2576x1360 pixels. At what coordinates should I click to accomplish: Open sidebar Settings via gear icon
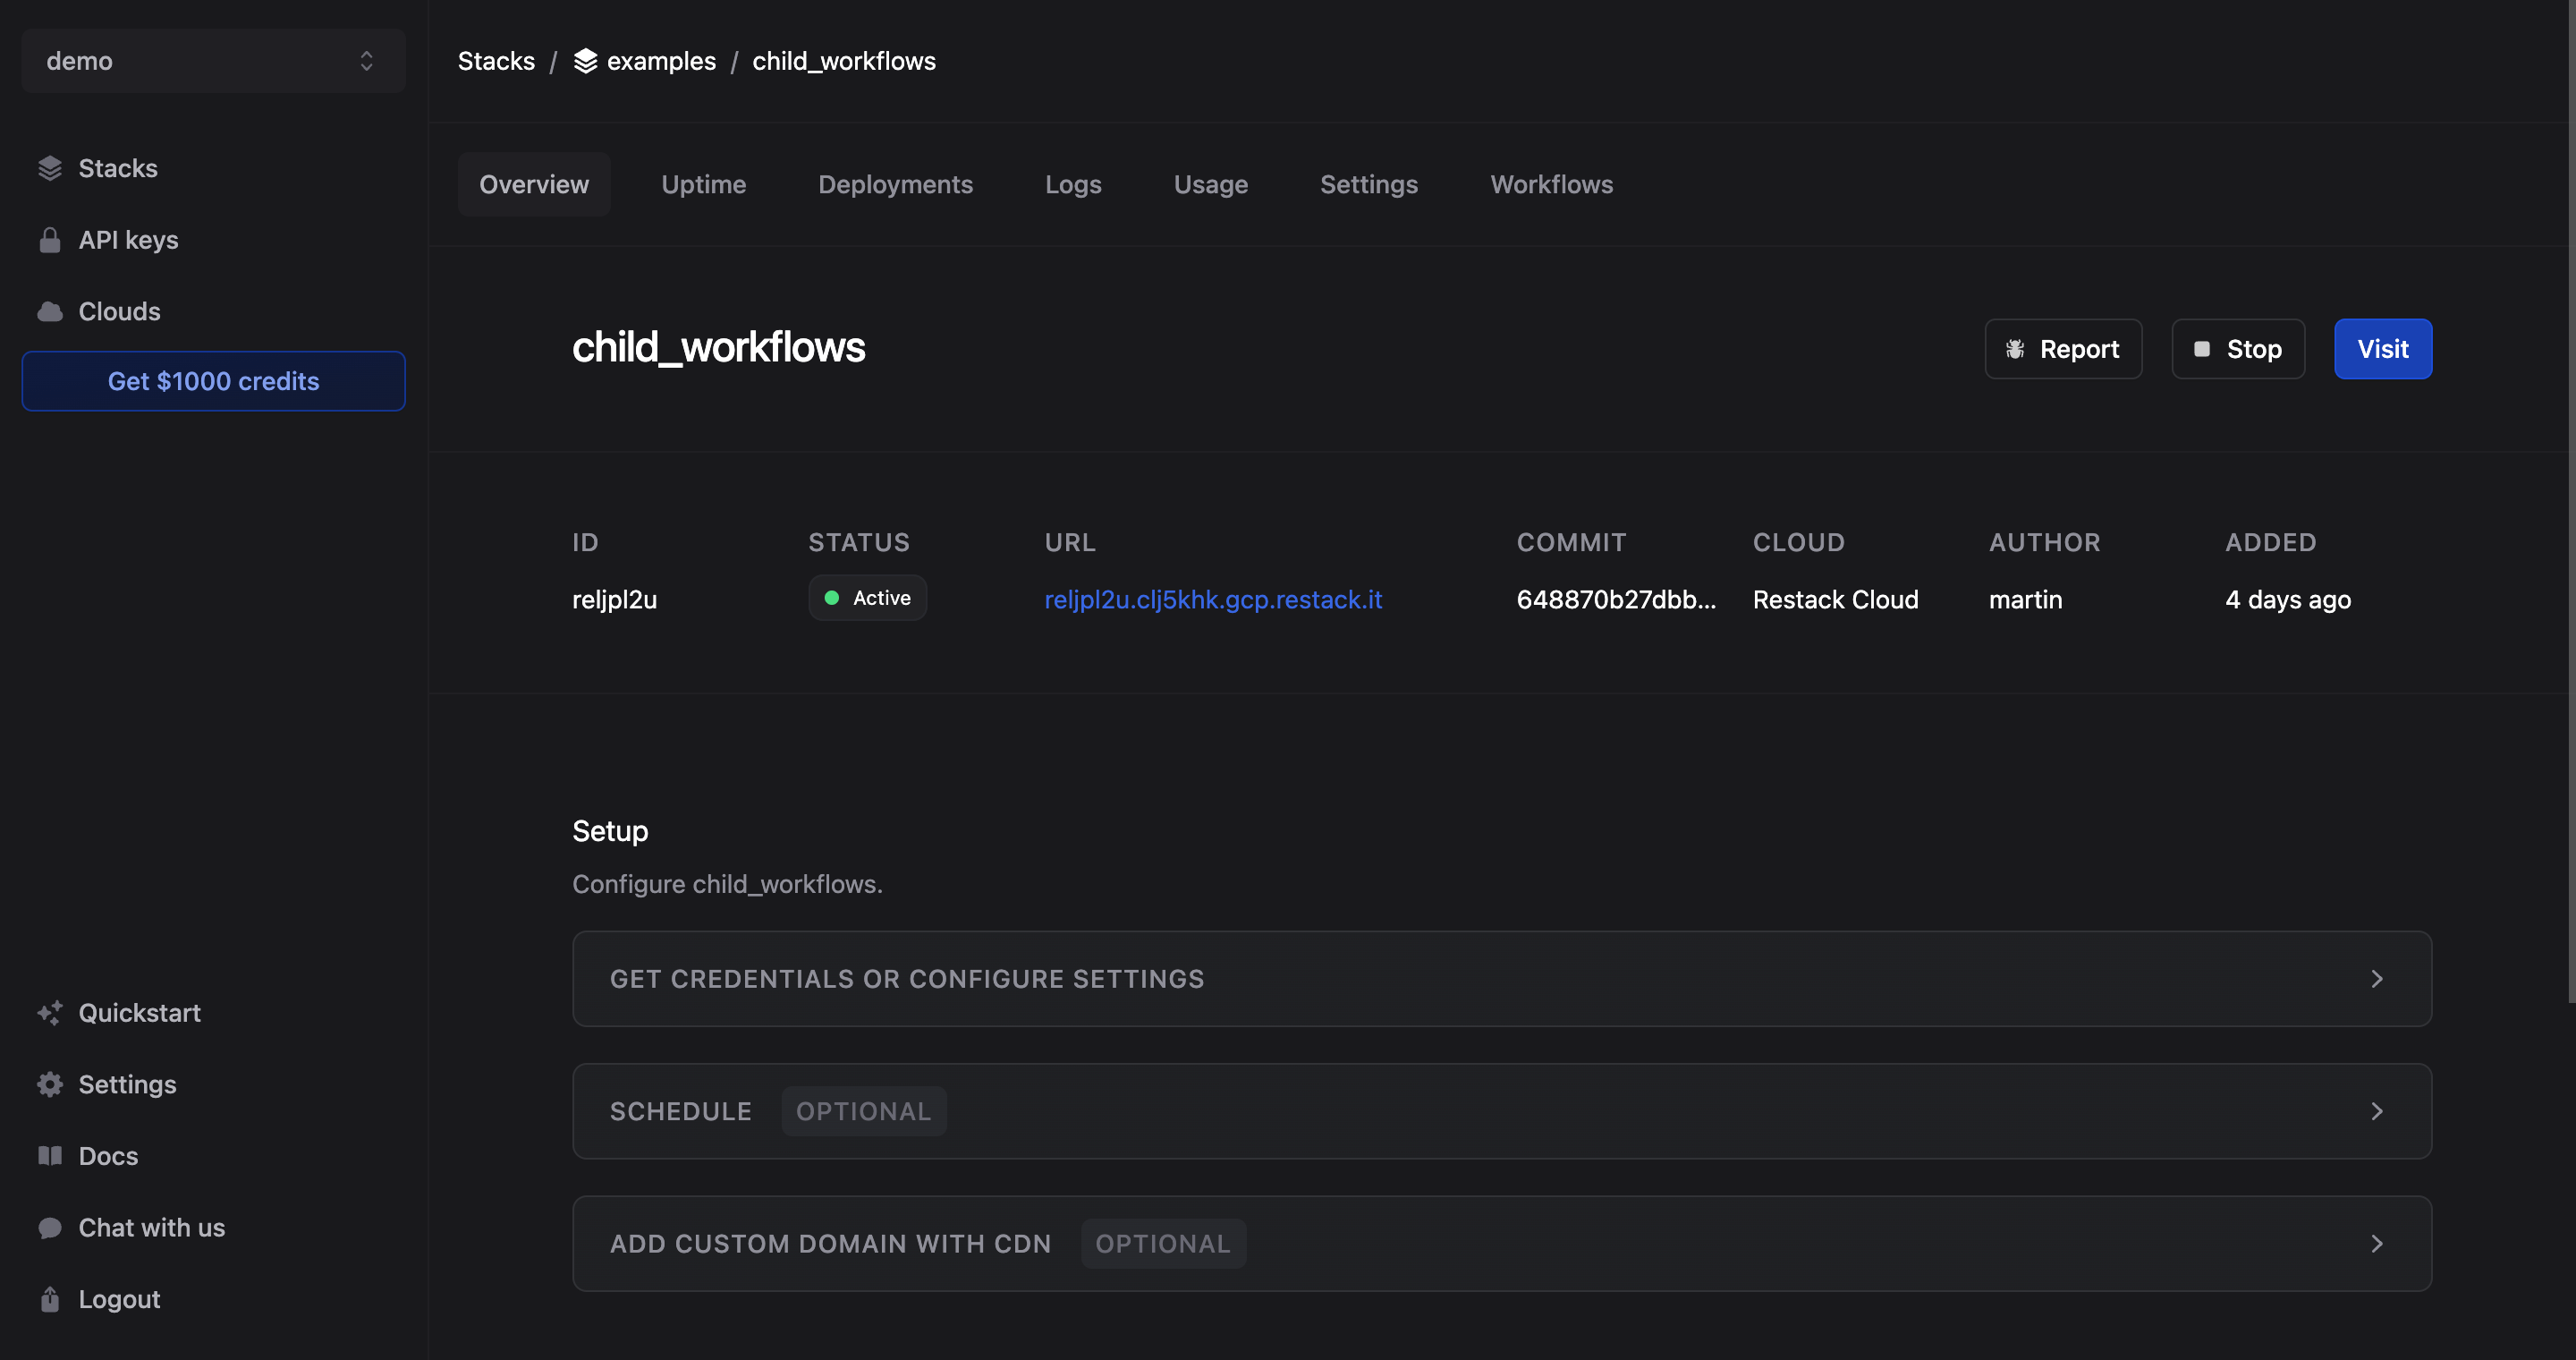pos(50,1085)
